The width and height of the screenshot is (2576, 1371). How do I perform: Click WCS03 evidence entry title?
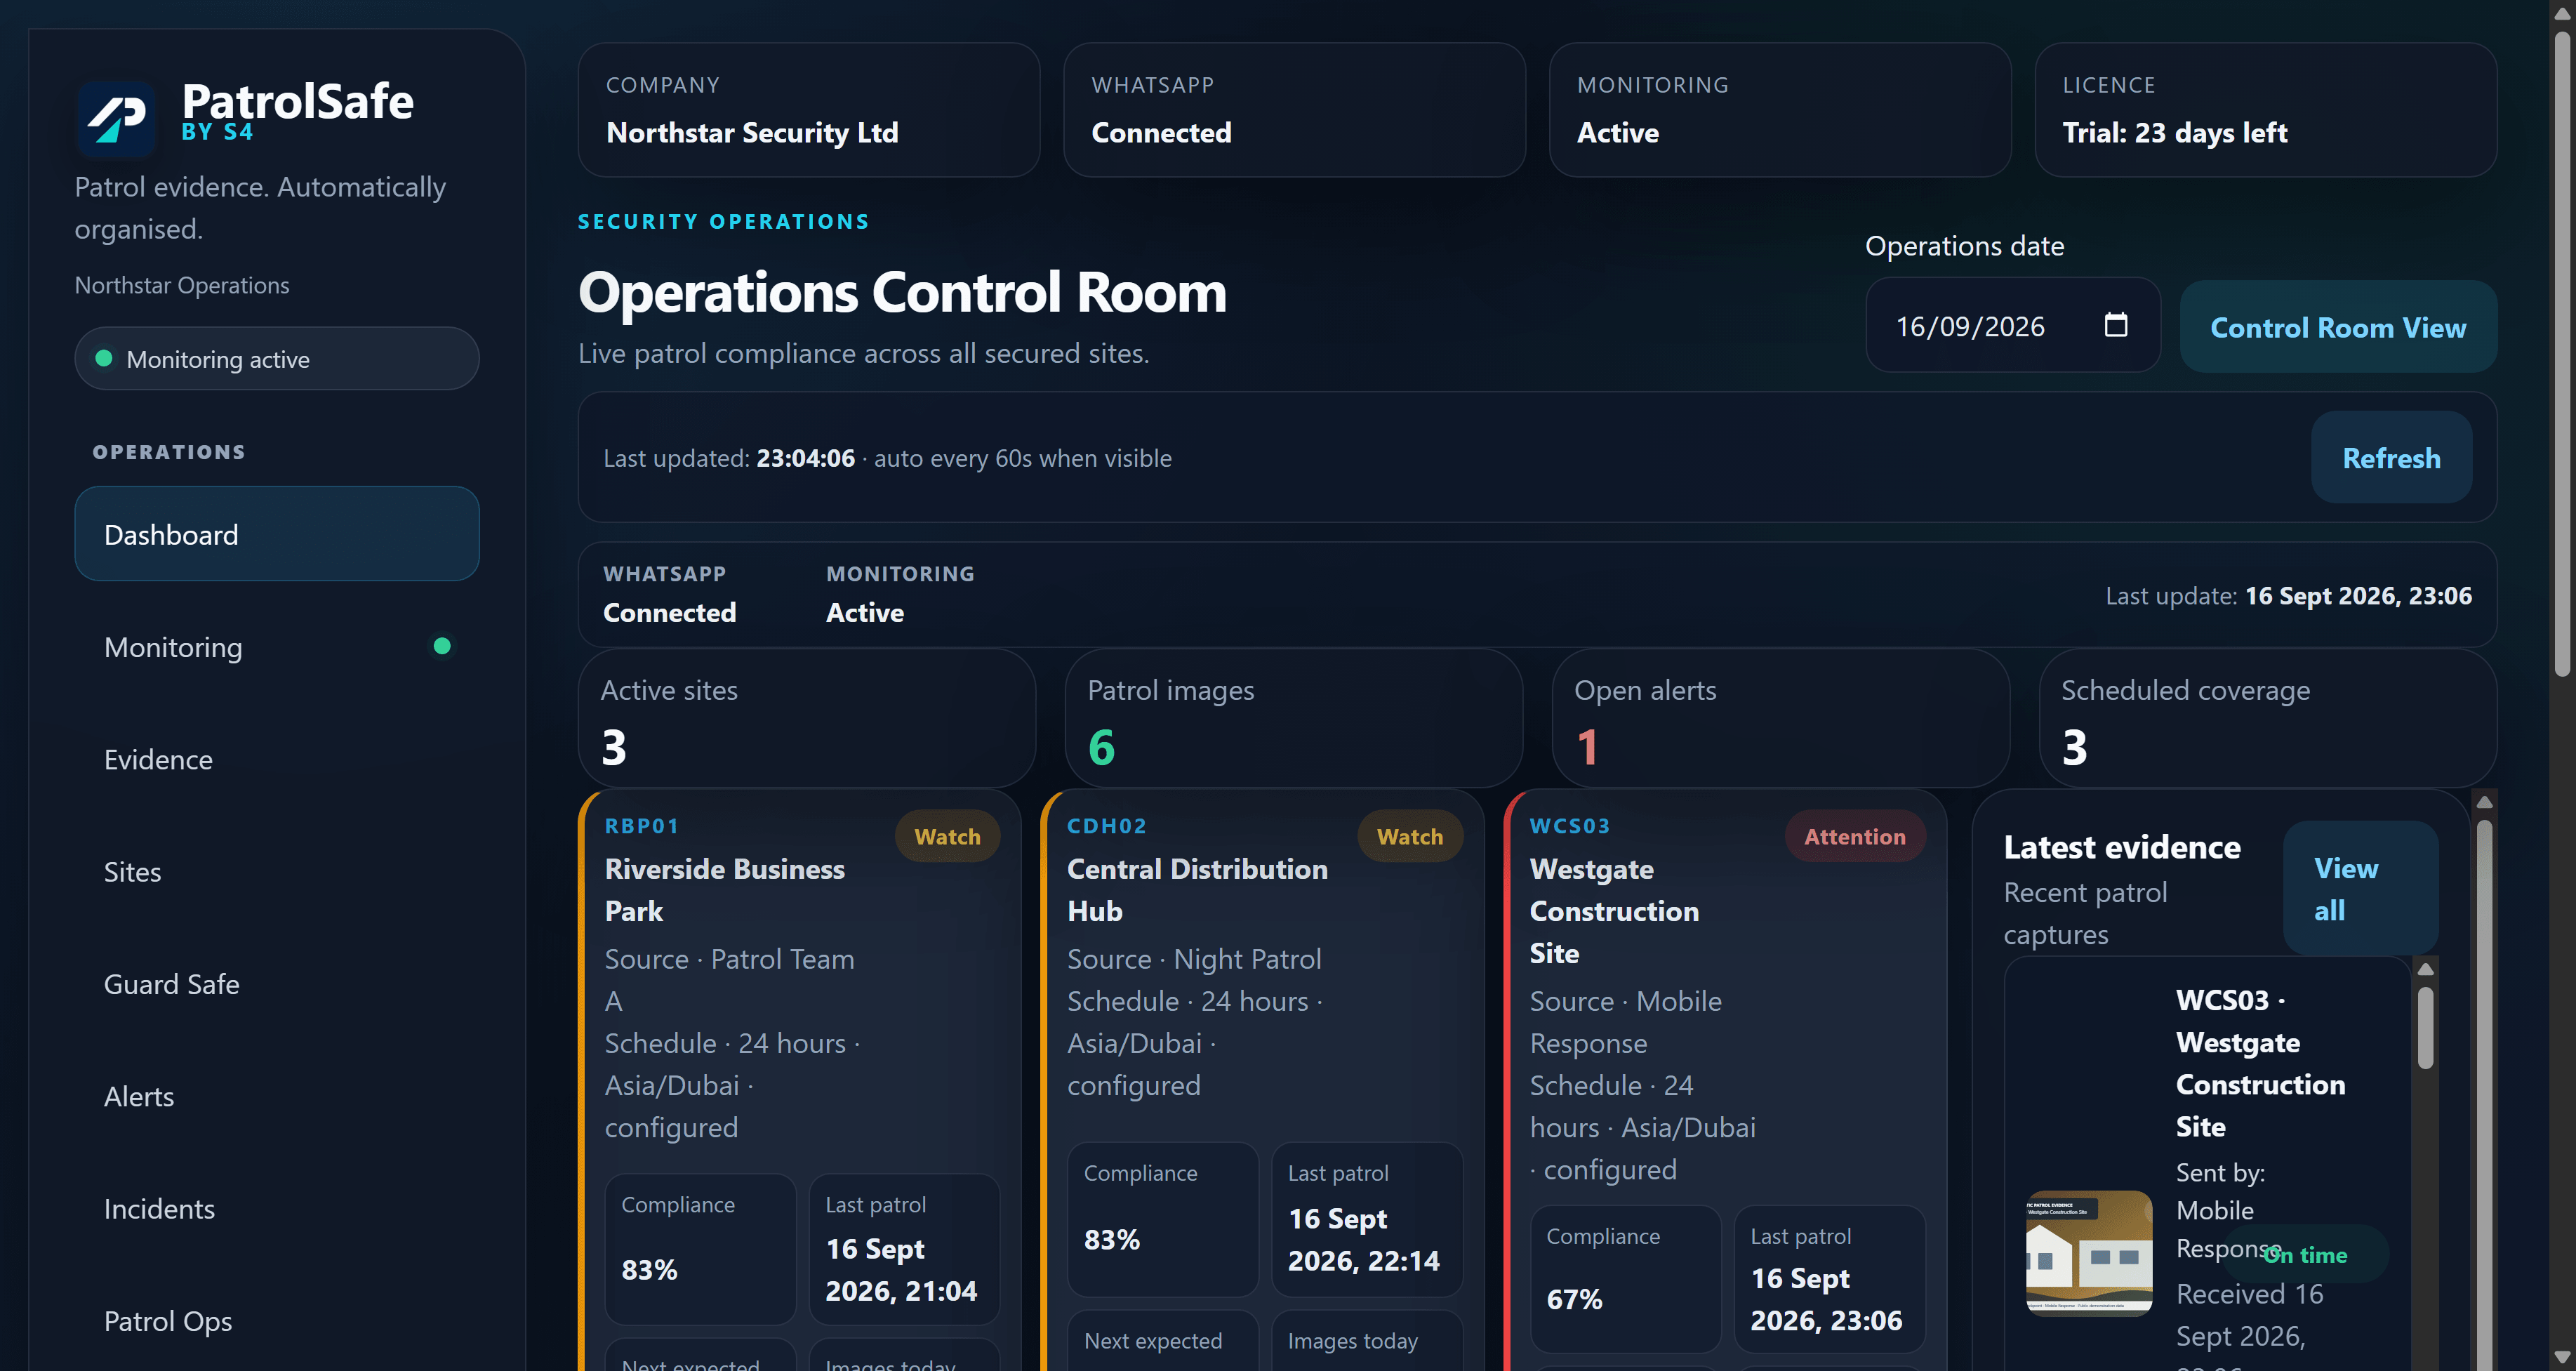[x=2261, y=1063]
